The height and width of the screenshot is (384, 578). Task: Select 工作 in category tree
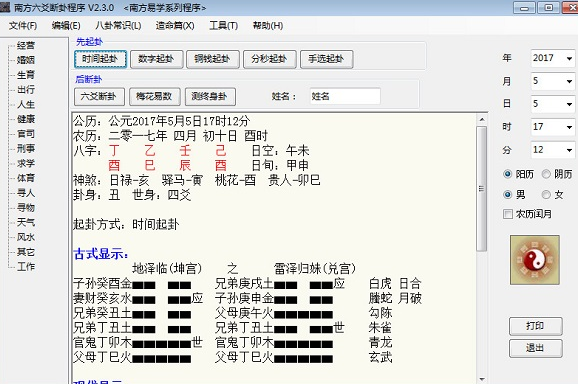click(26, 266)
